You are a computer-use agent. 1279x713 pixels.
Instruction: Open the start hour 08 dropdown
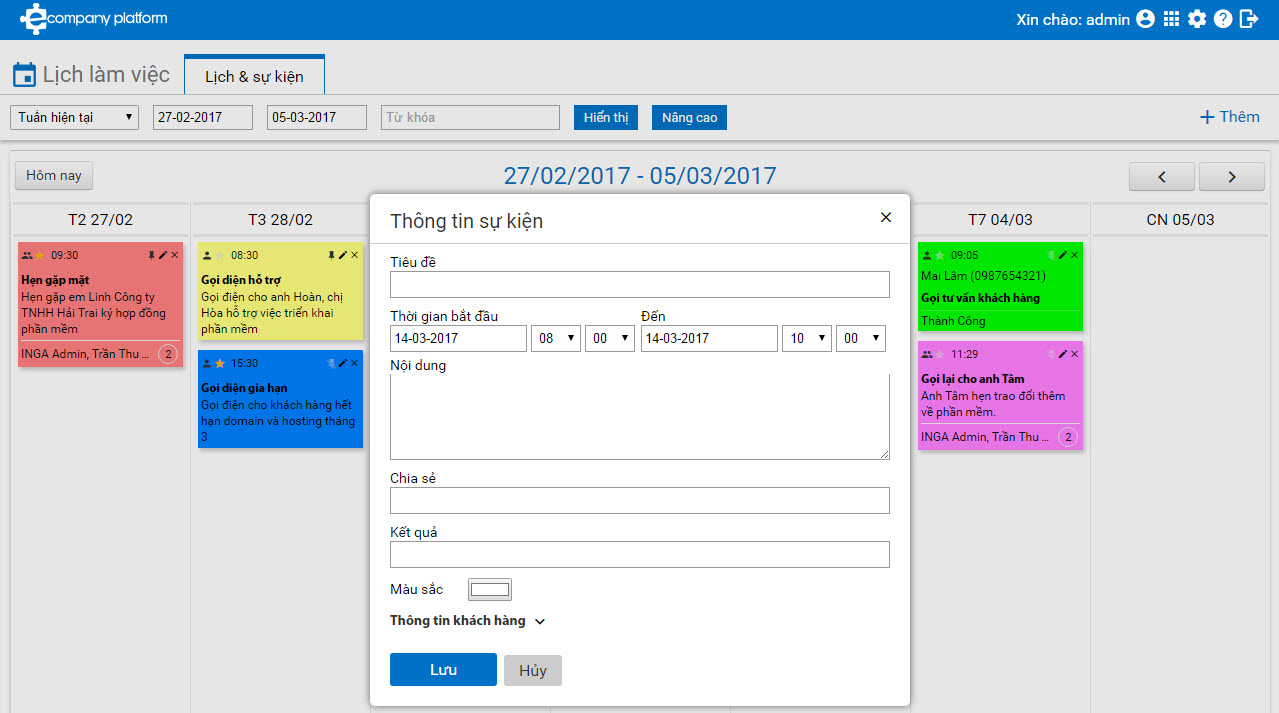click(x=556, y=338)
